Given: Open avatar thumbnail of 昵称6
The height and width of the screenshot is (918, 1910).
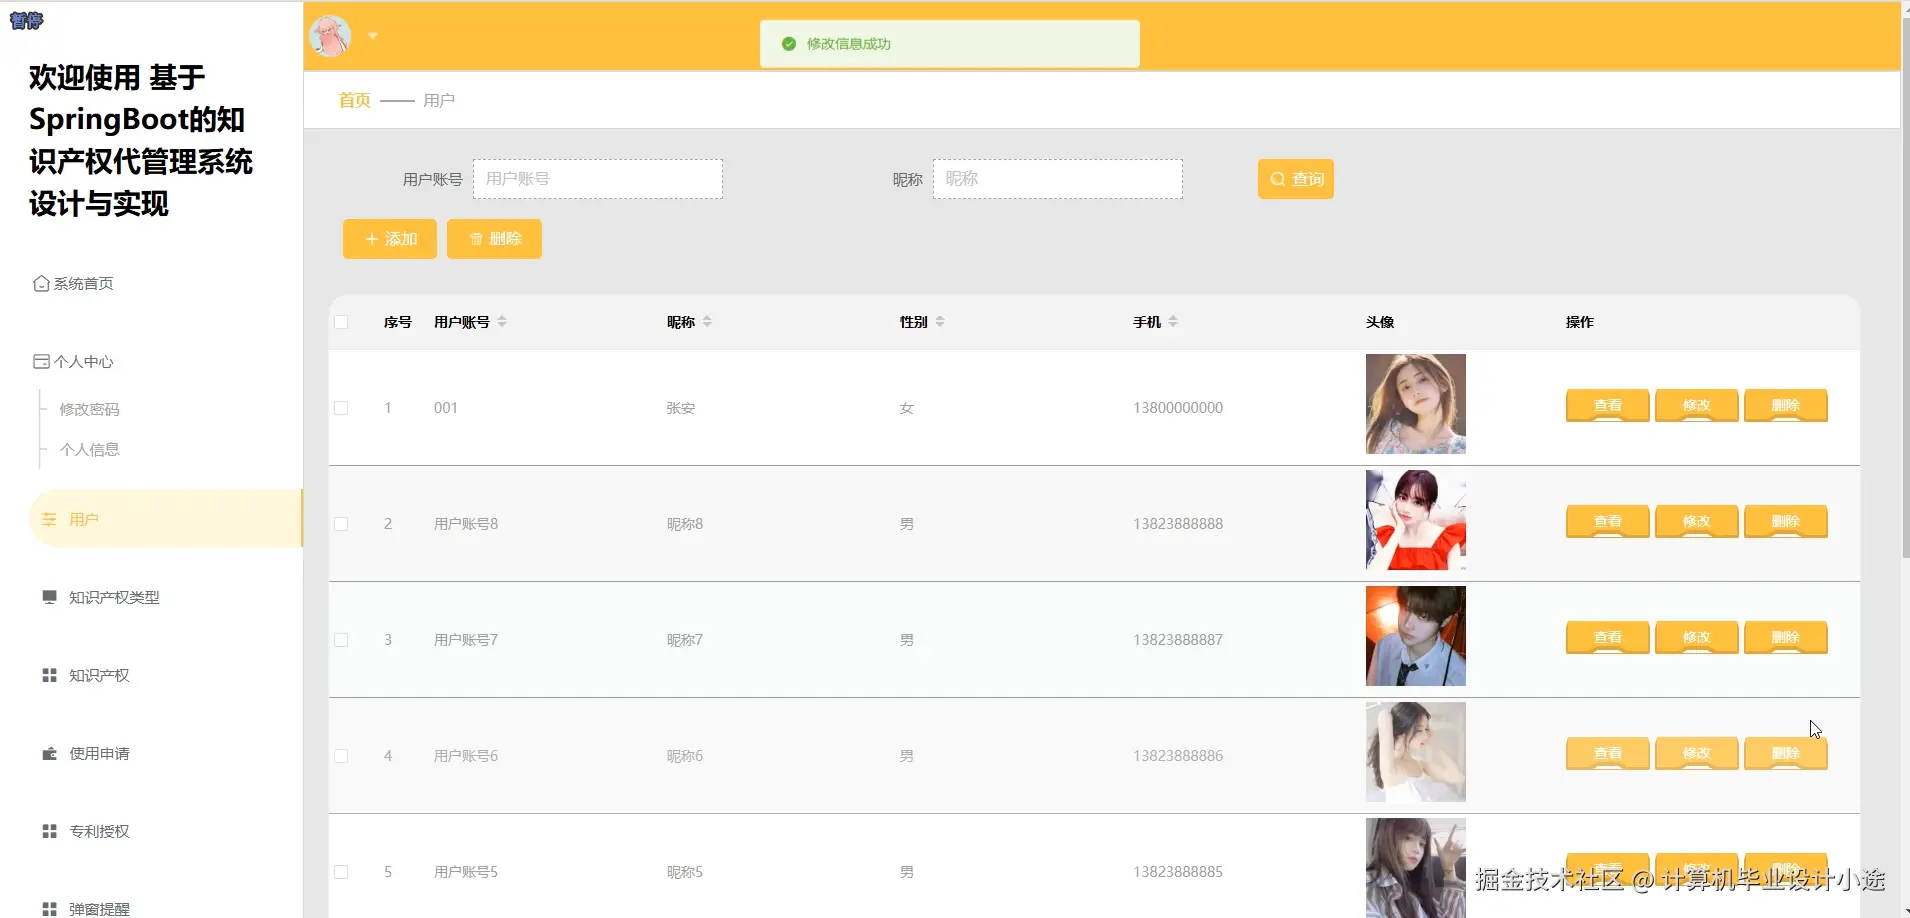Looking at the screenshot, I should coord(1416,752).
